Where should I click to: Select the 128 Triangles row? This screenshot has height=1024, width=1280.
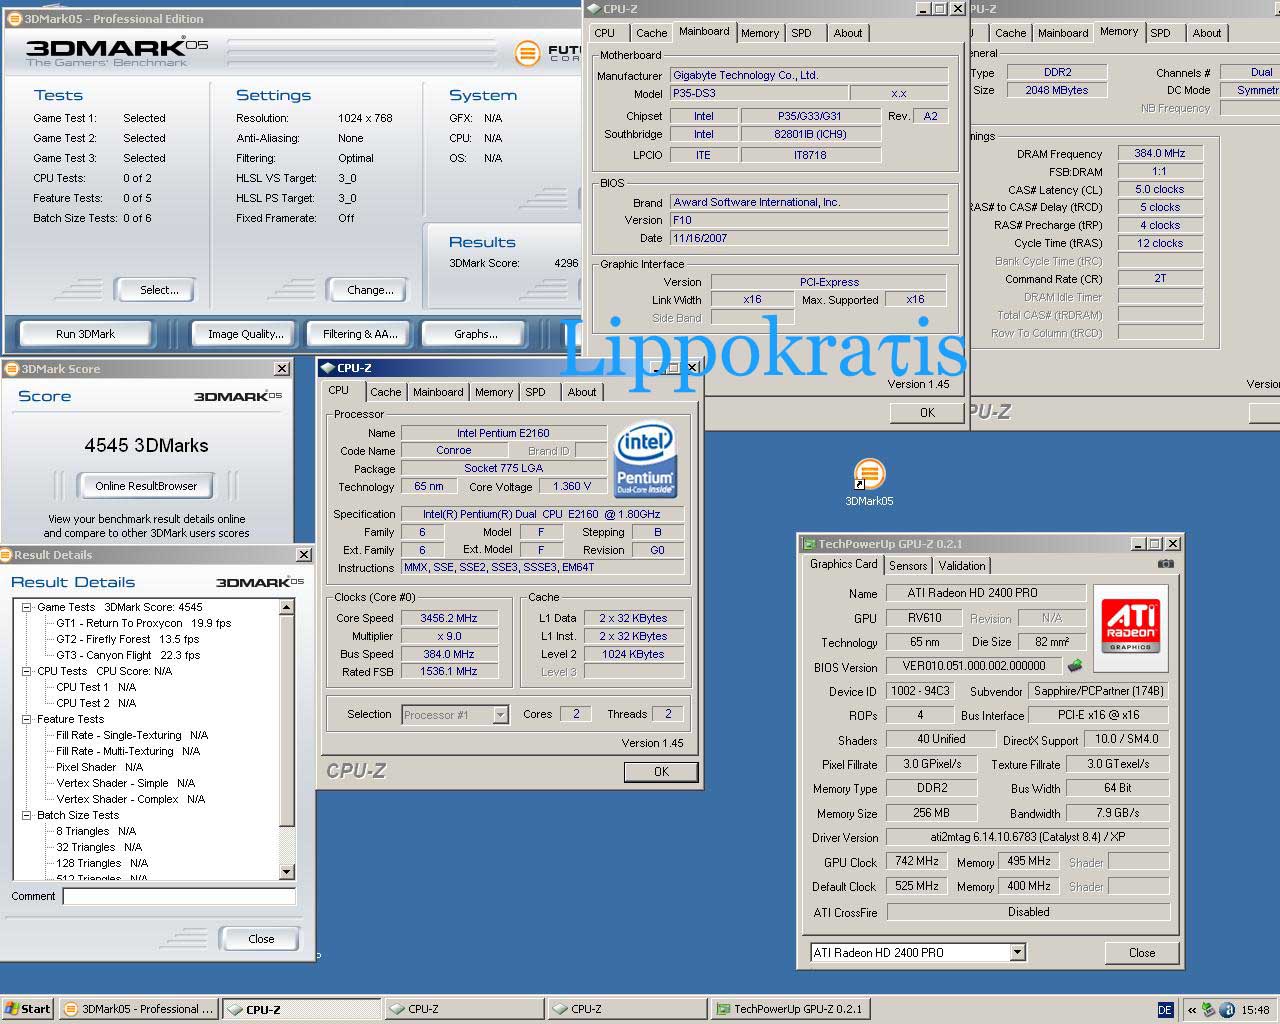(101, 863)
